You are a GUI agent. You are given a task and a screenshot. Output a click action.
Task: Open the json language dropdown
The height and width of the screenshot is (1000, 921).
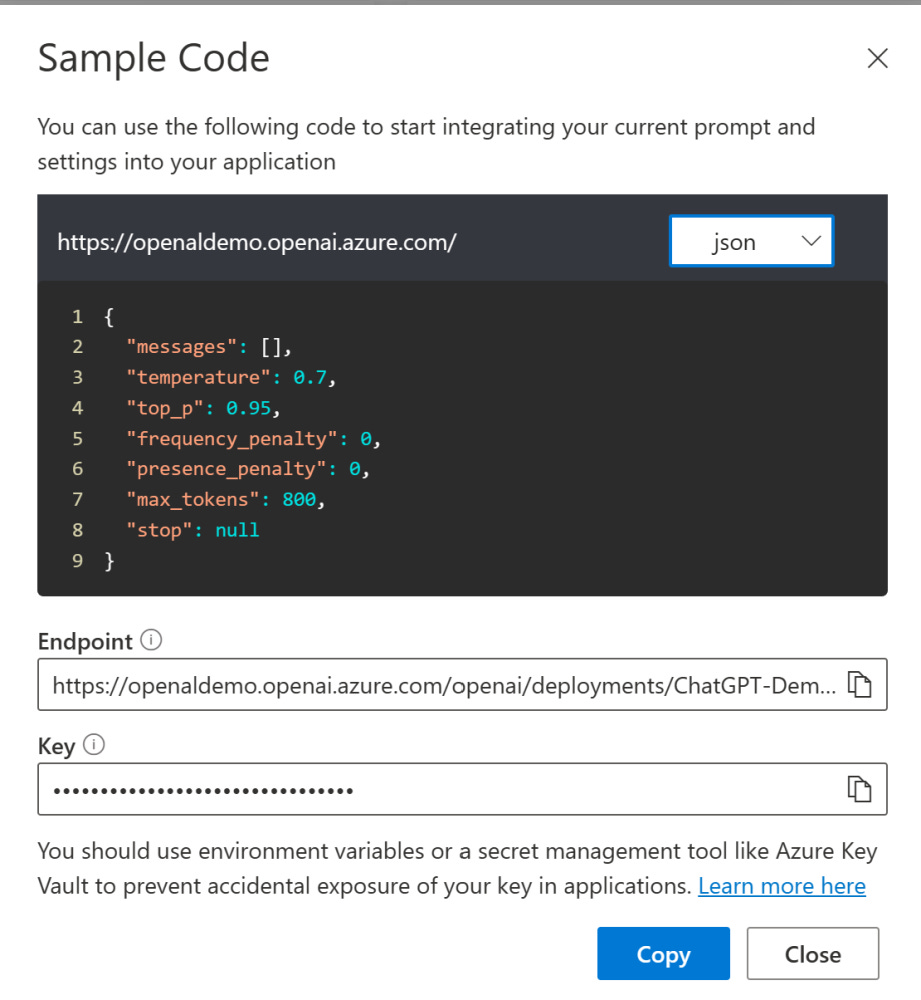pos(751,242)
